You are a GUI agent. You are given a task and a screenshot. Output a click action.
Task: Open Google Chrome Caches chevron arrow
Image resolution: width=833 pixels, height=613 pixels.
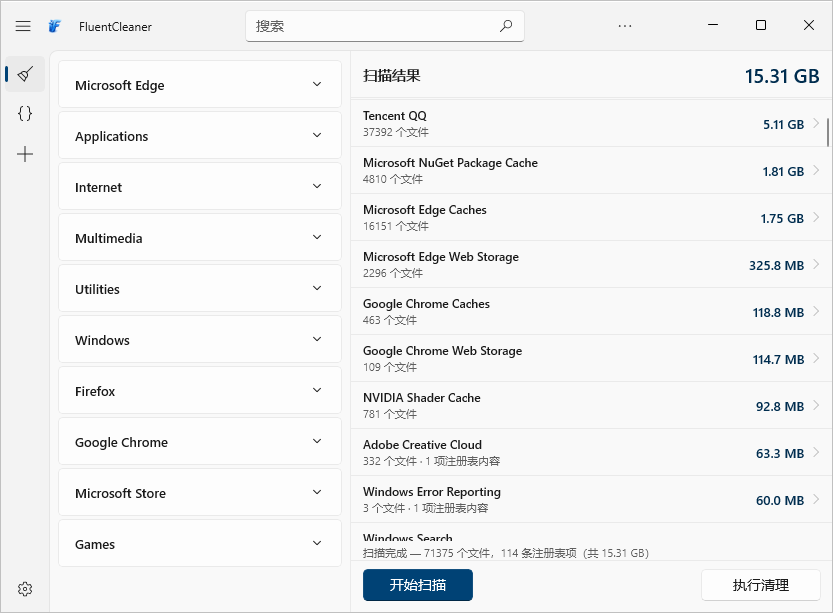(816, 312)
